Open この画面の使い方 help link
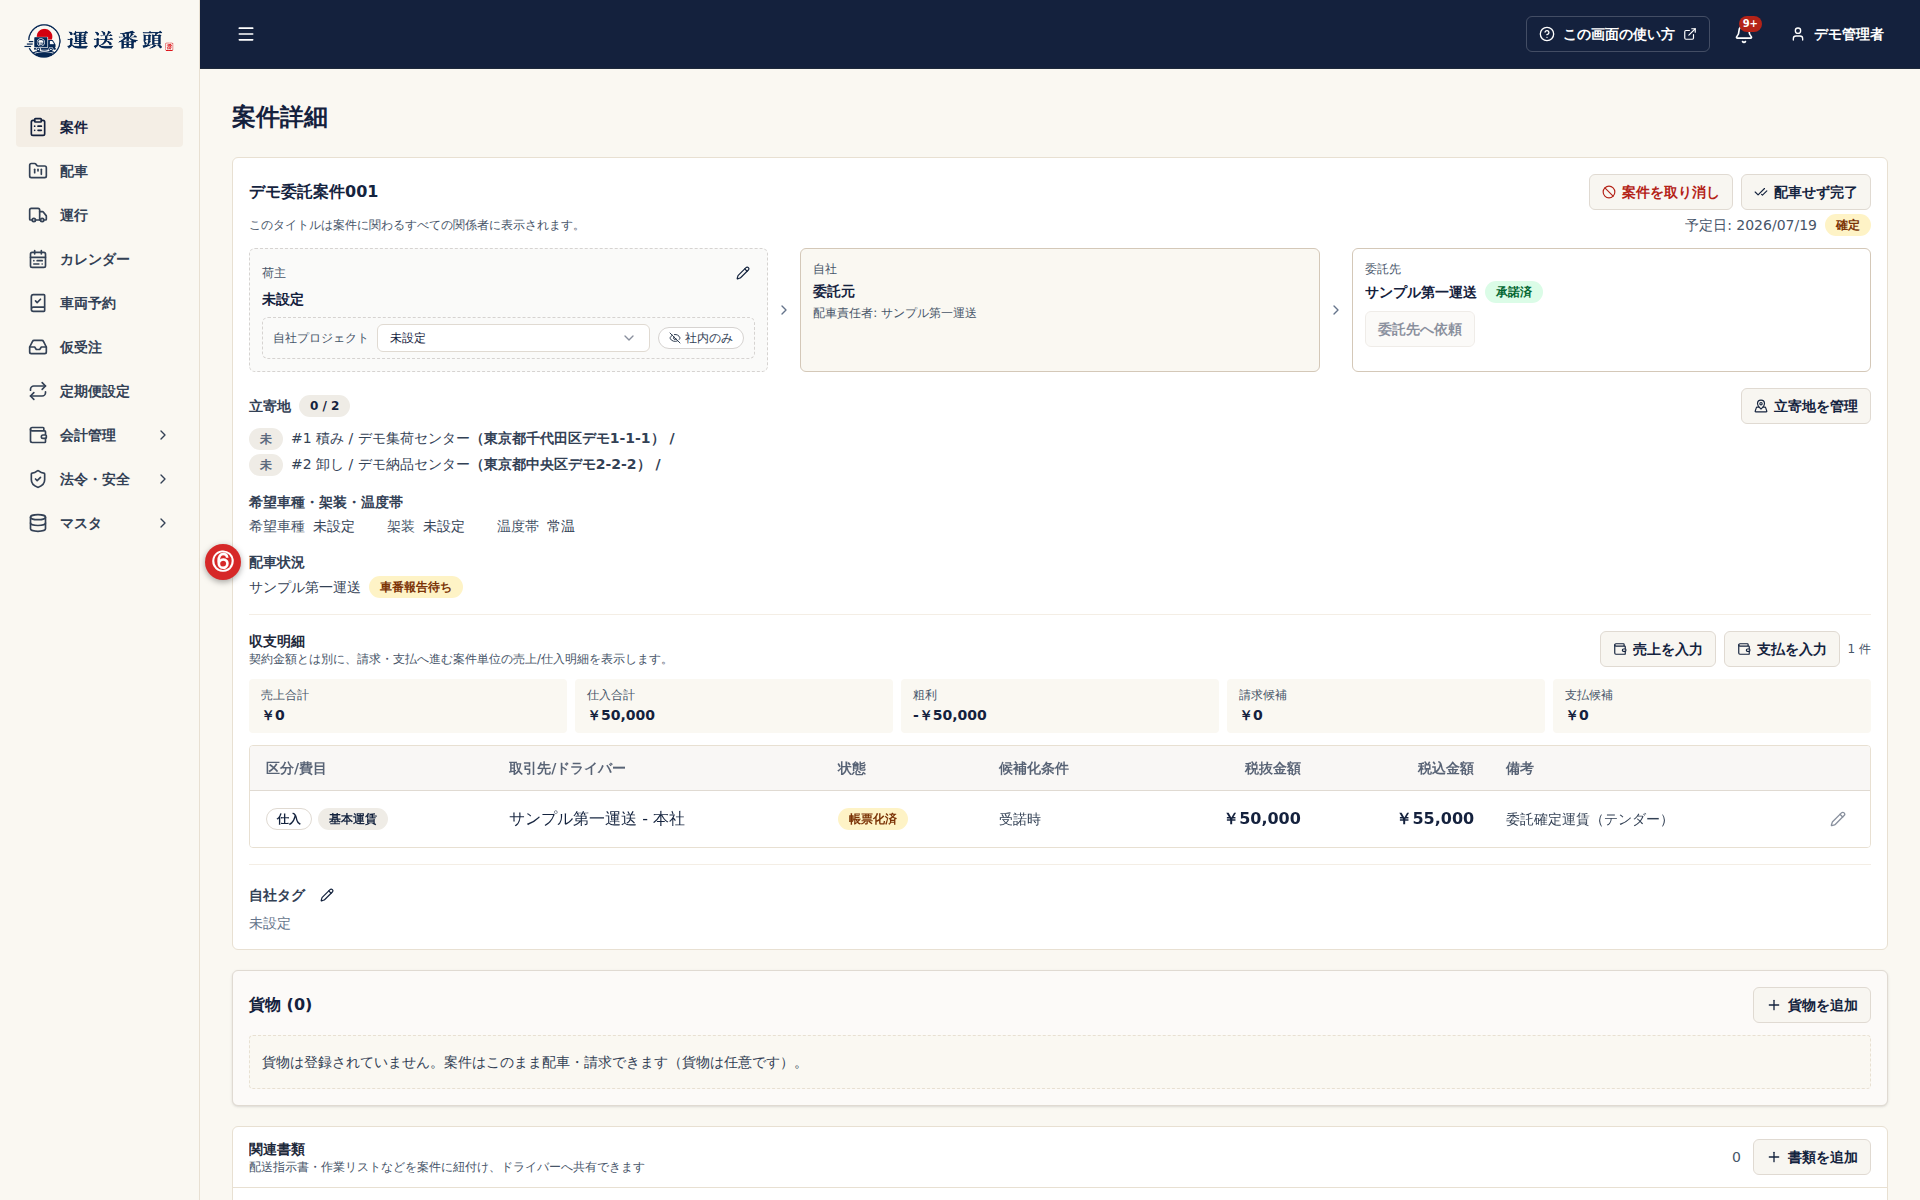The height and width of the screenshot is (1200, 1920). [1617, 34]
